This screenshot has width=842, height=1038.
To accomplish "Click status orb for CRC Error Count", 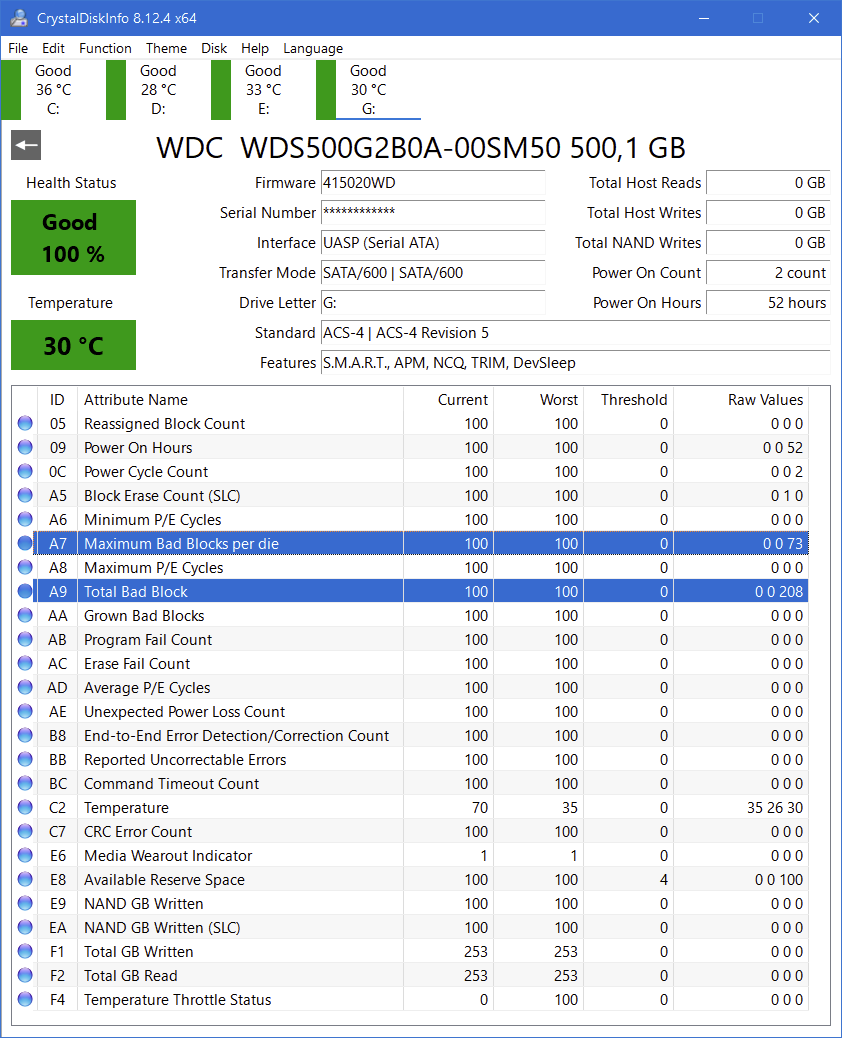I will 25,832.
